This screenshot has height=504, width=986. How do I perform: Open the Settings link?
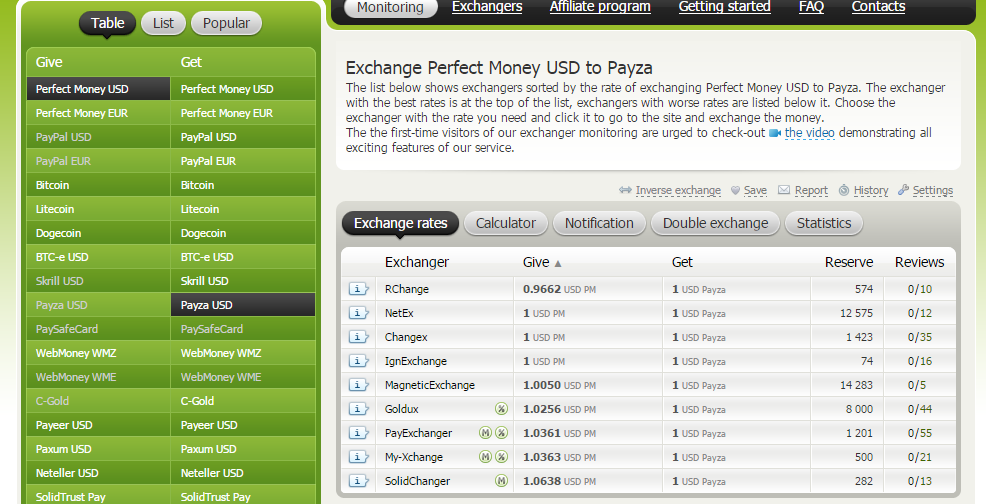[933, 190]
